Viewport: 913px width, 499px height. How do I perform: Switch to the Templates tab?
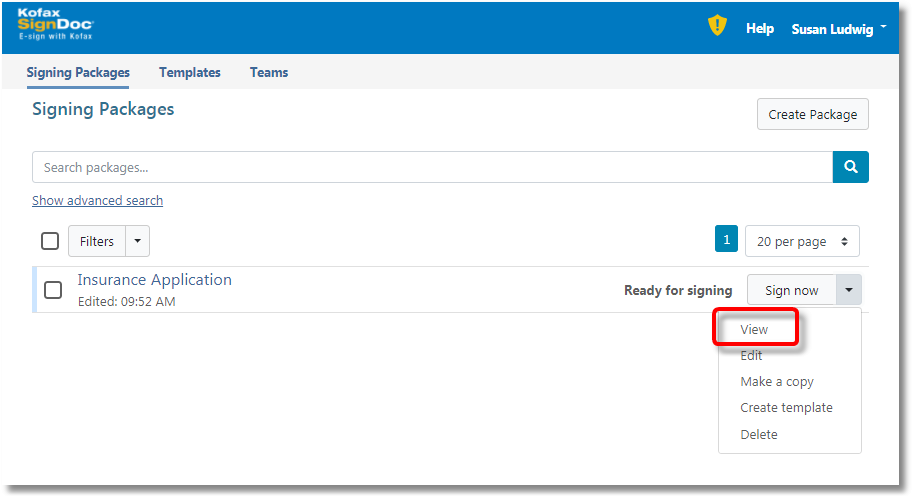(x=190, y=72)
